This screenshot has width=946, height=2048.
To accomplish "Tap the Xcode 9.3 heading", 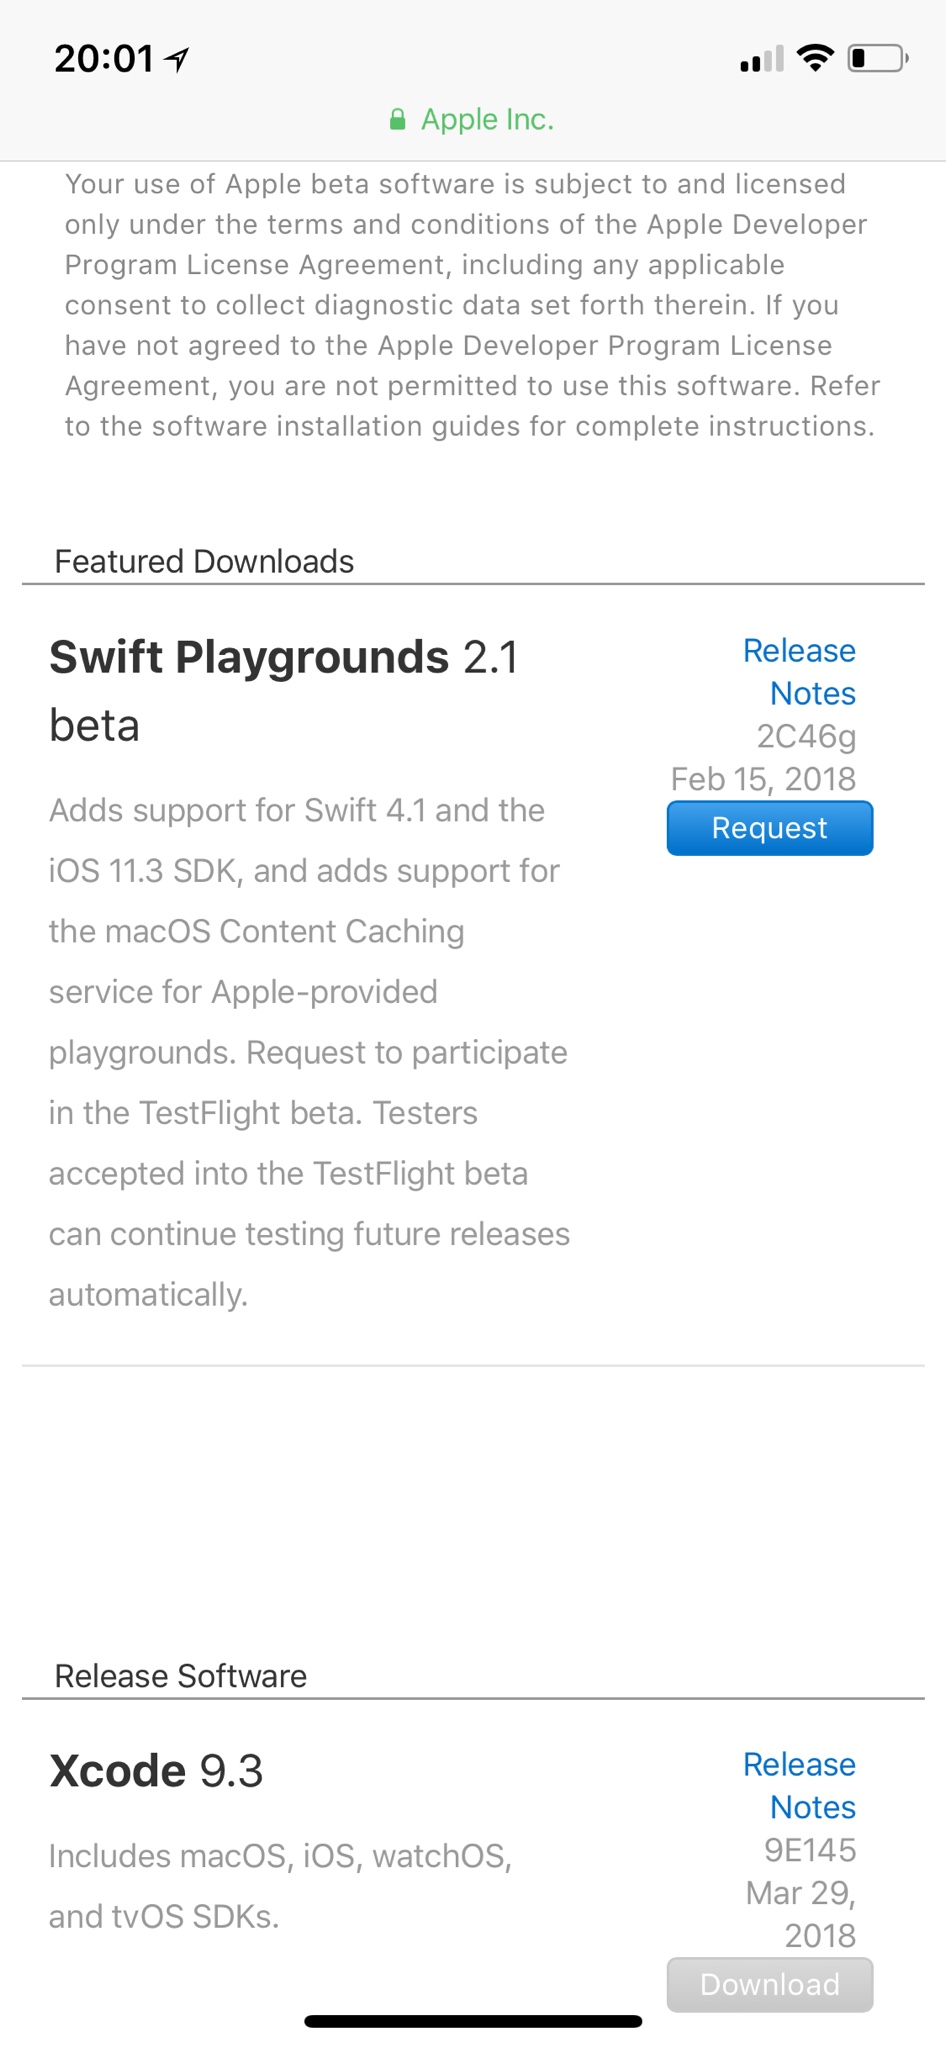I will [x=156, y=1771].
